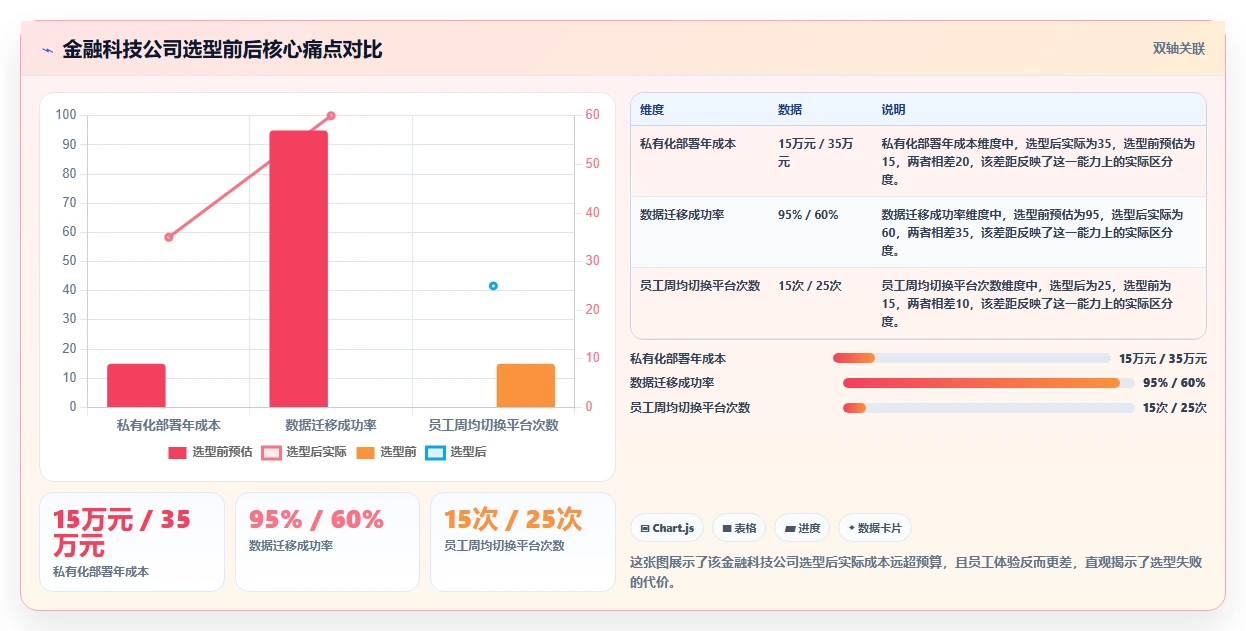The image size is (1246, 631).
Task: Click the 数据 column header
Action: [790, 110]
